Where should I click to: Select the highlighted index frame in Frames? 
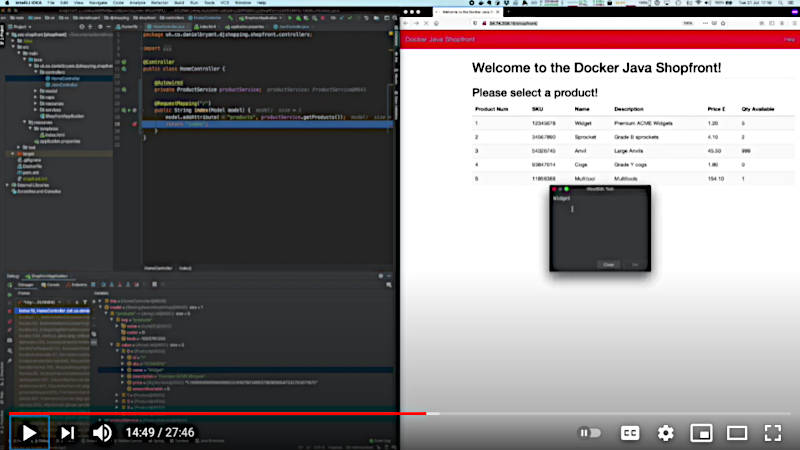(53, 311)
